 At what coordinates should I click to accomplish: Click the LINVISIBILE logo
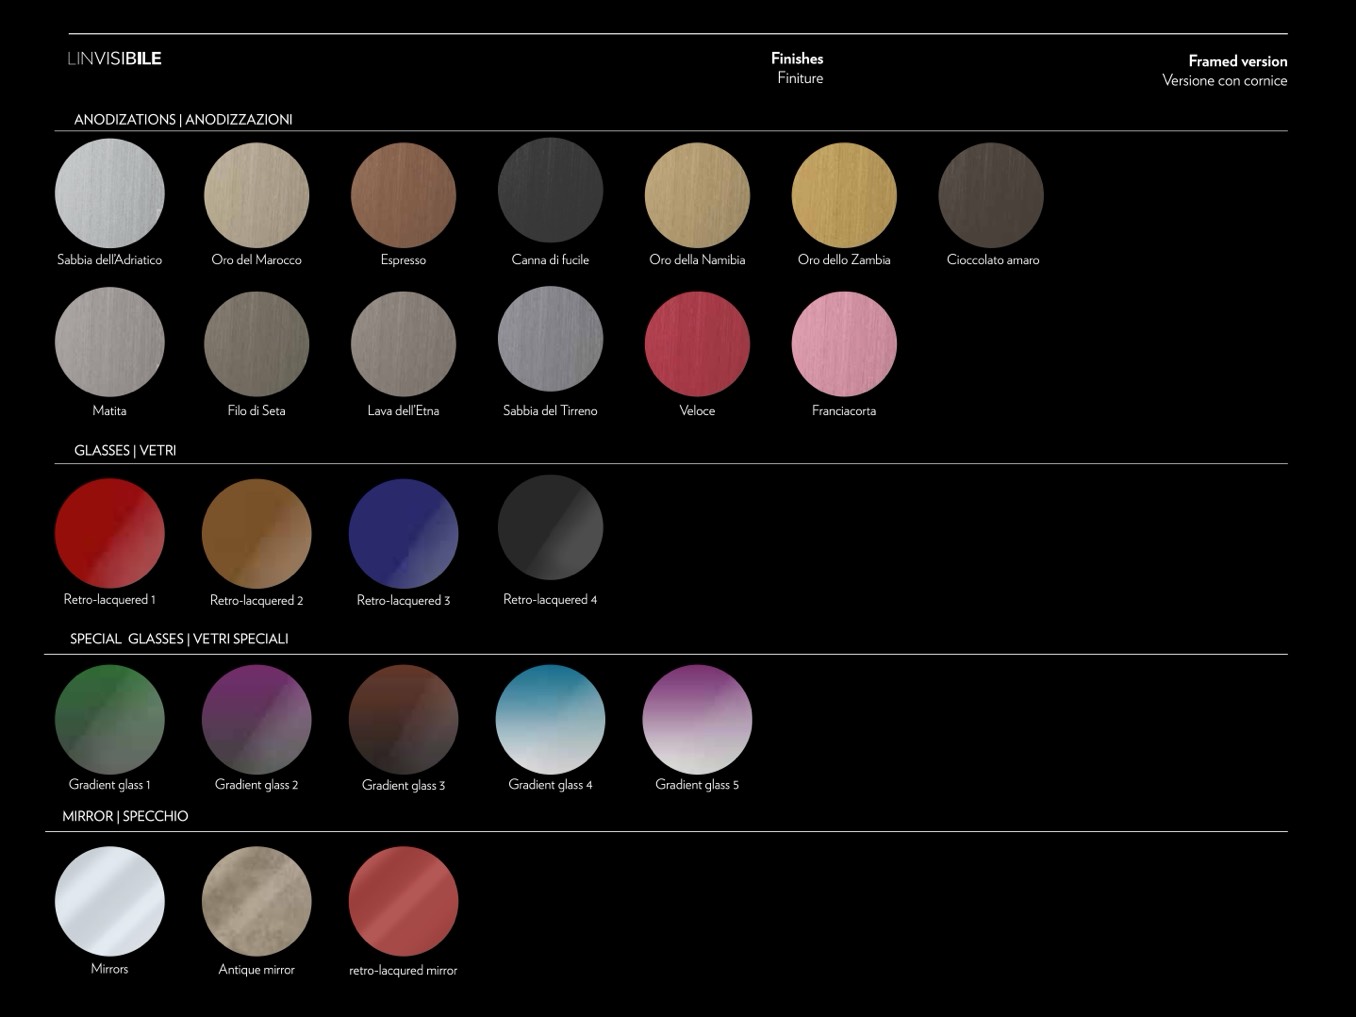click(x=114, y=58)
